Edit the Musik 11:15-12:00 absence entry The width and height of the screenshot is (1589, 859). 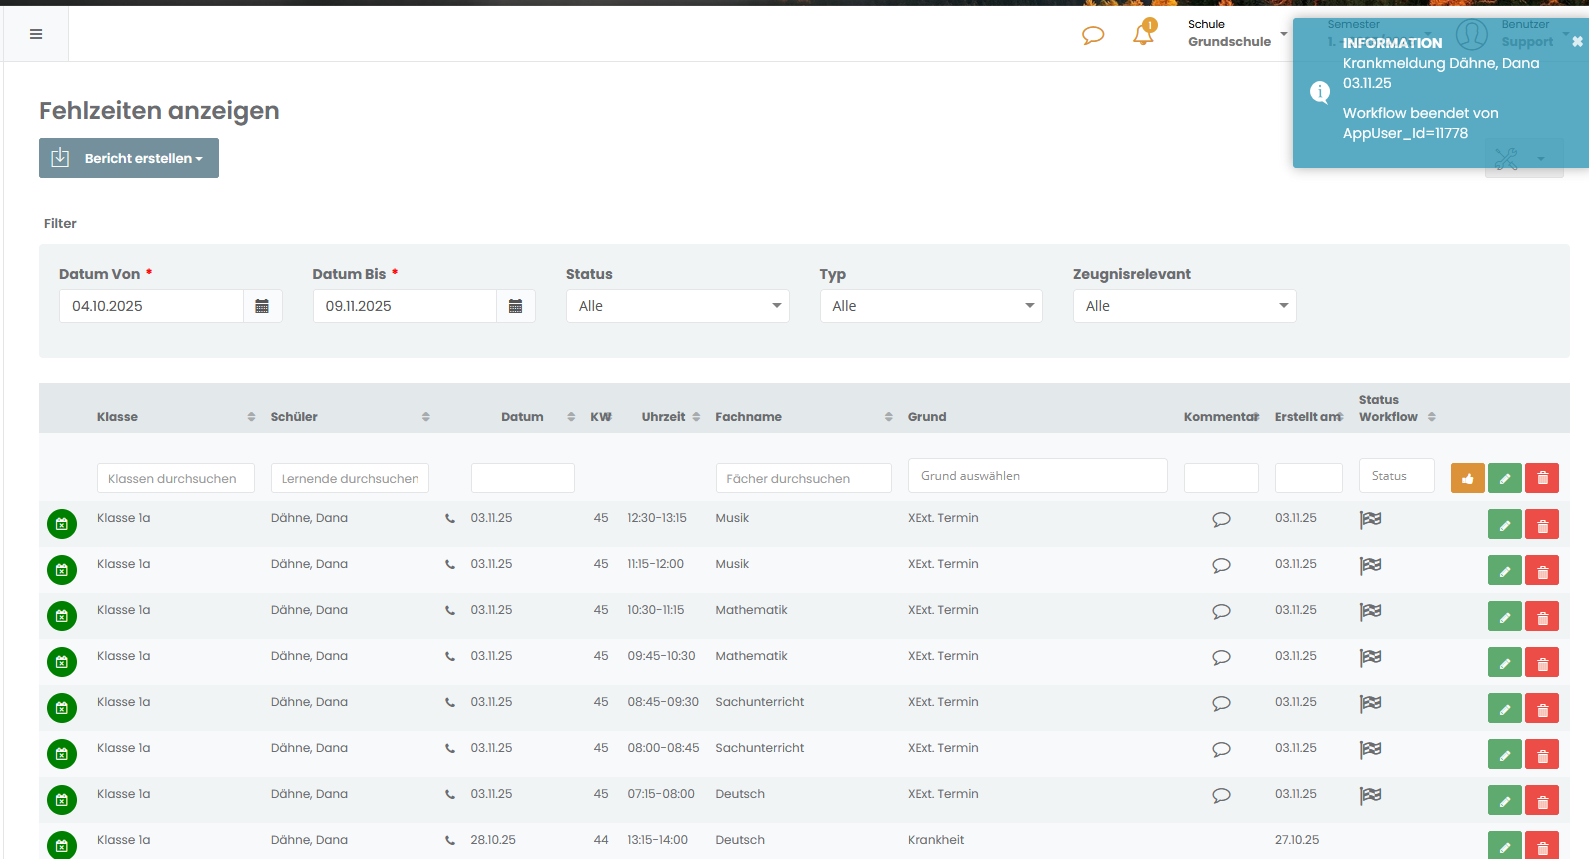point(1505,570)
